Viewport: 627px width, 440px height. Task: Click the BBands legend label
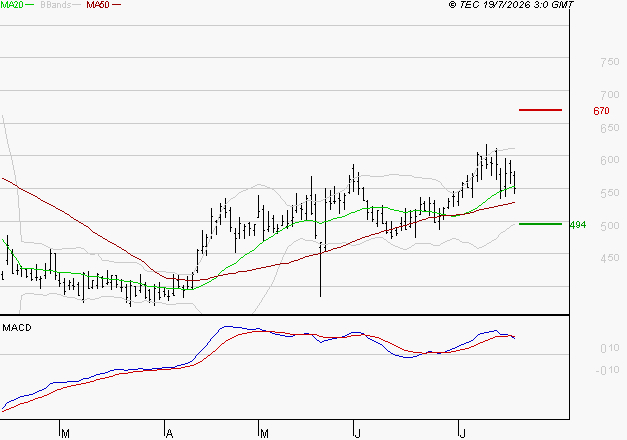(x=56, y=5)
